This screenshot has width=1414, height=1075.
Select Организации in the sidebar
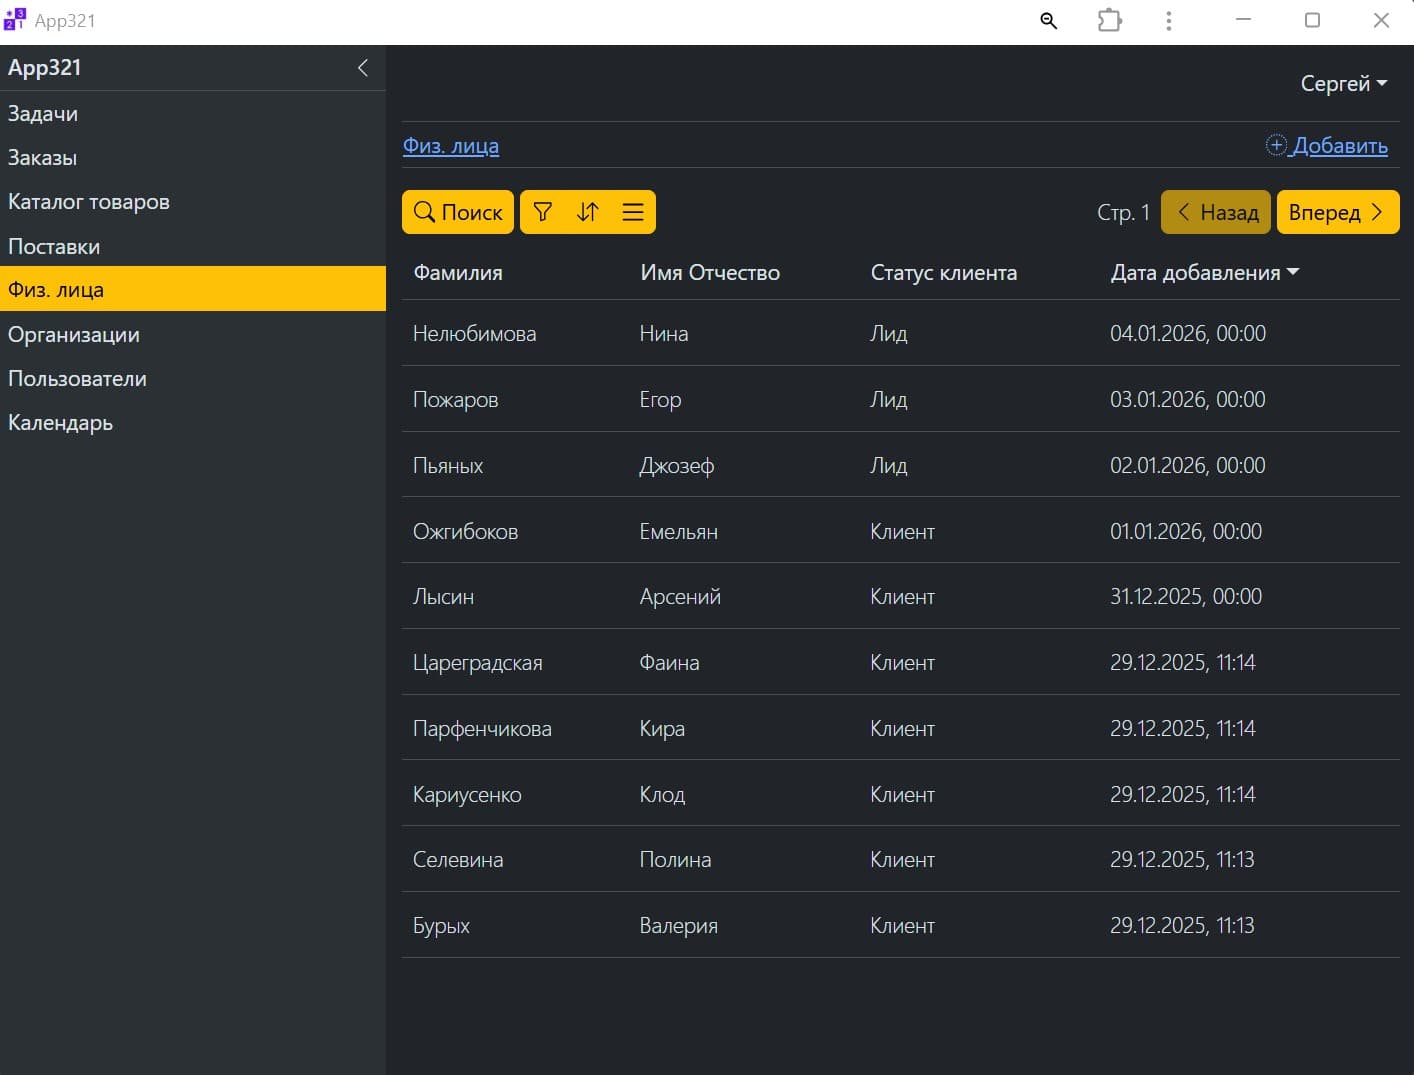(74, 335)
